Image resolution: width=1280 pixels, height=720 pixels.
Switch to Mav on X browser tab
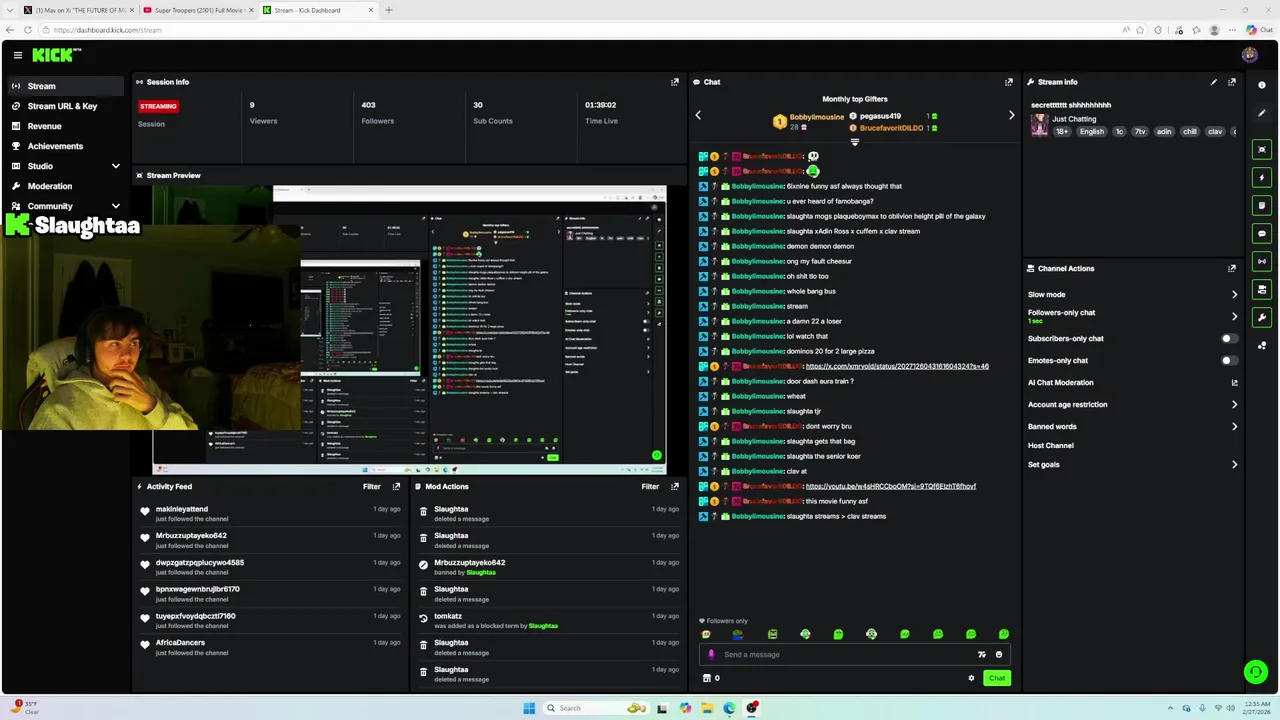(77, 10)
